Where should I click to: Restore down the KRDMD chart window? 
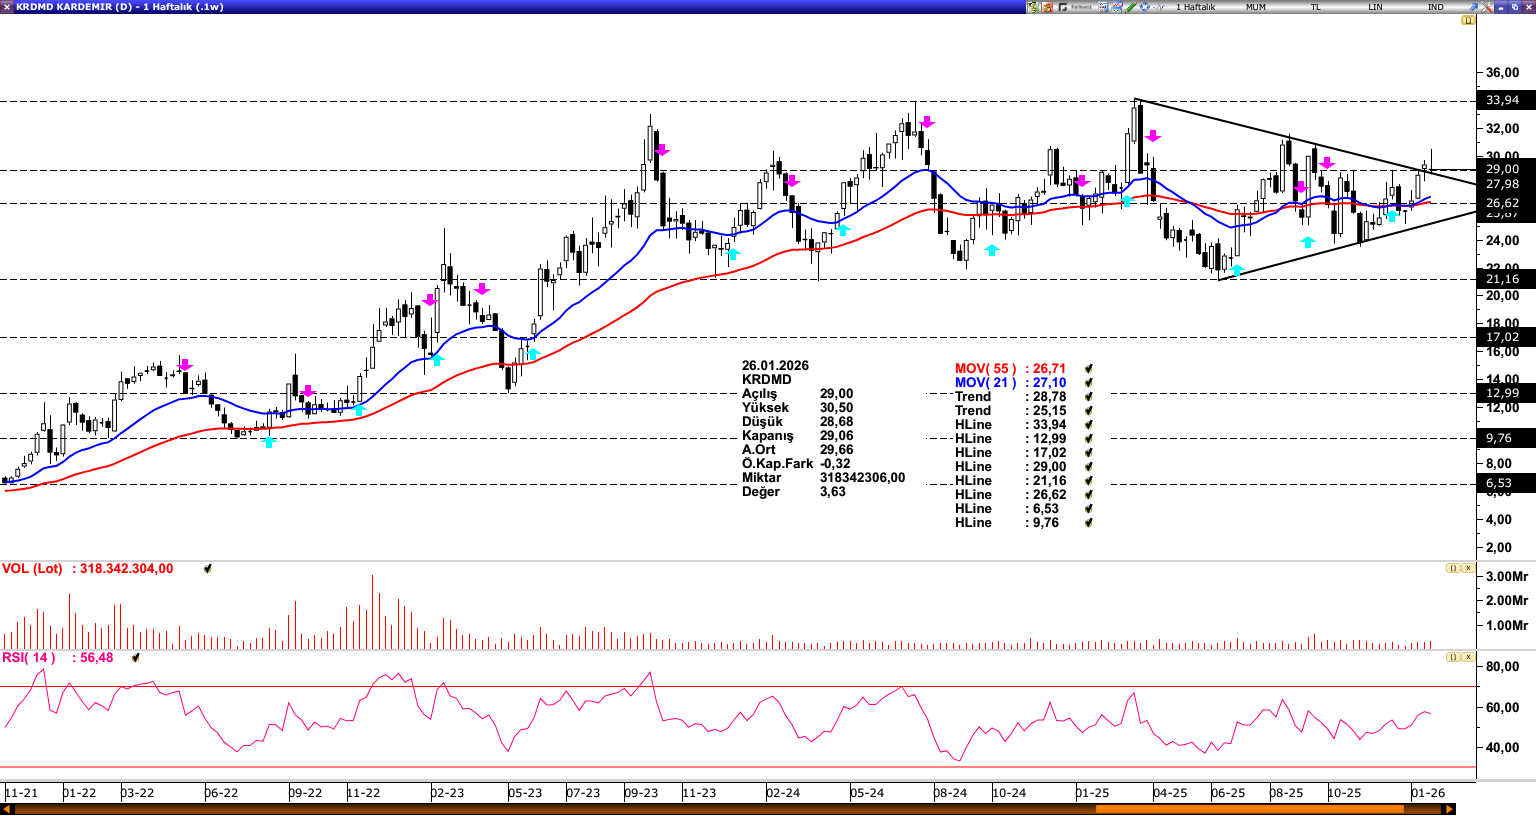(x=1513, y=7)
